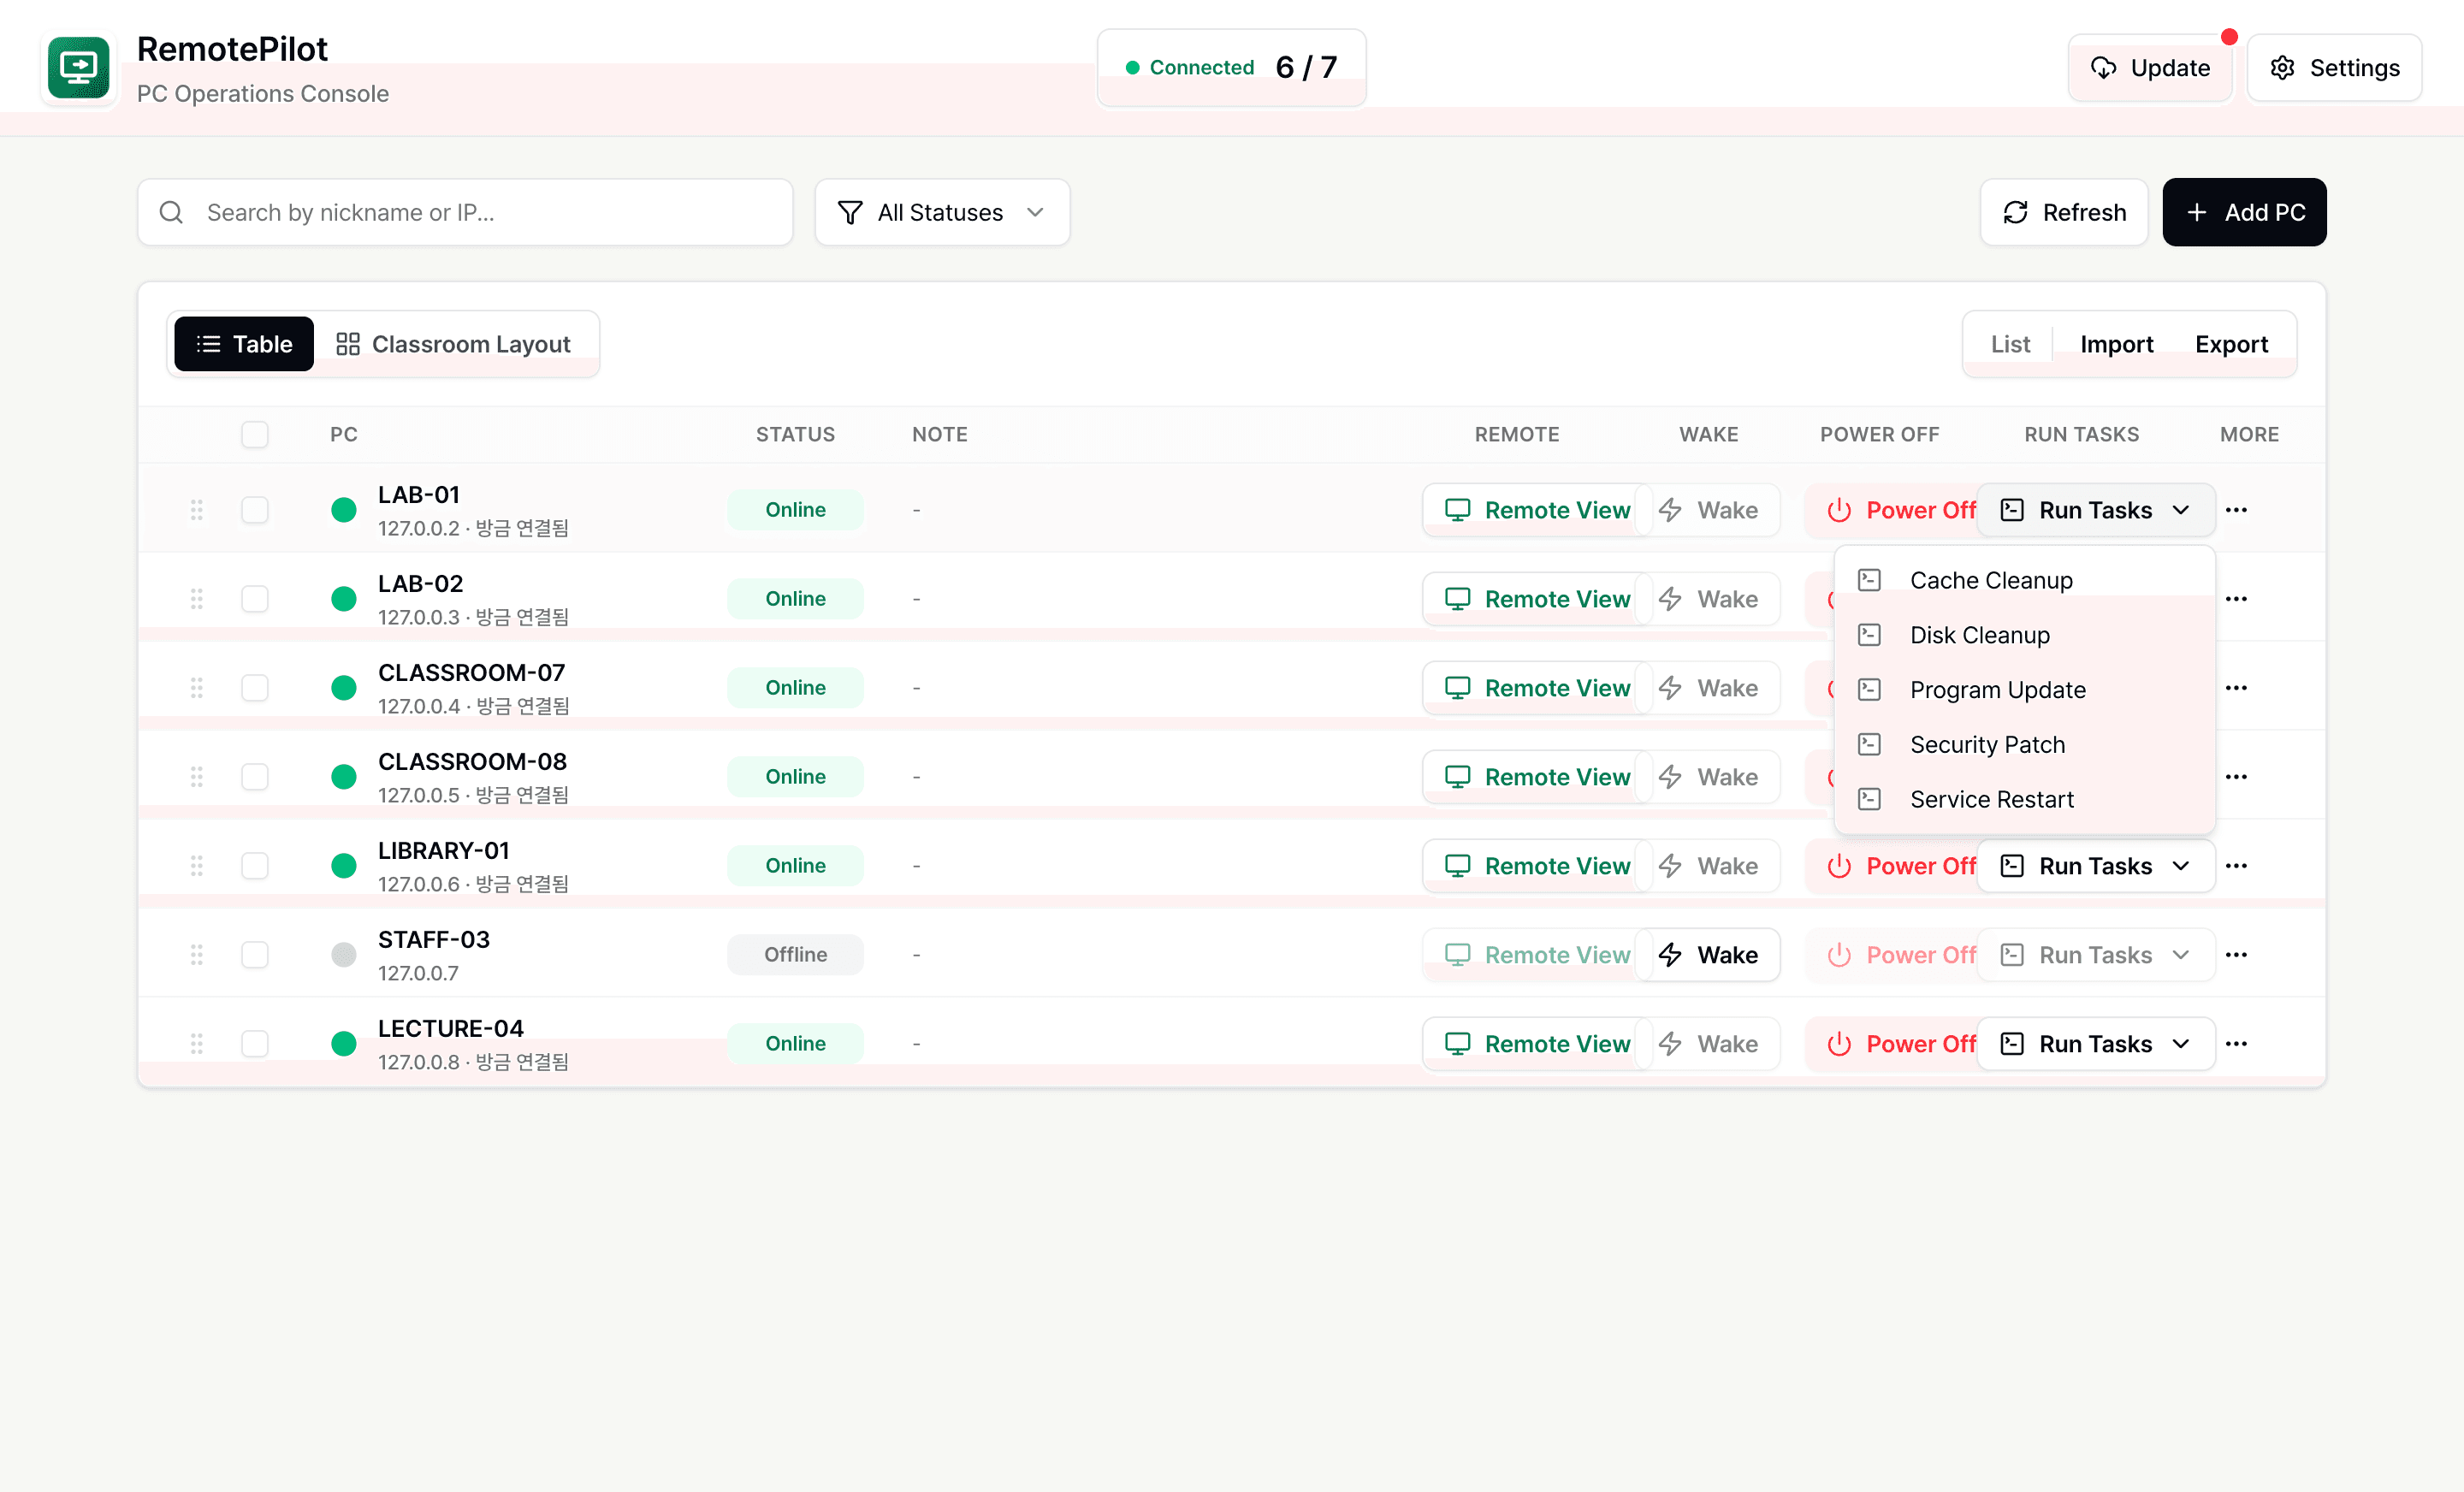Image resolution: width=2464 pixels, height=1492 pixels.
Task: Check the CLASSROOM-08 row checkbox
Action: [255, 777]
